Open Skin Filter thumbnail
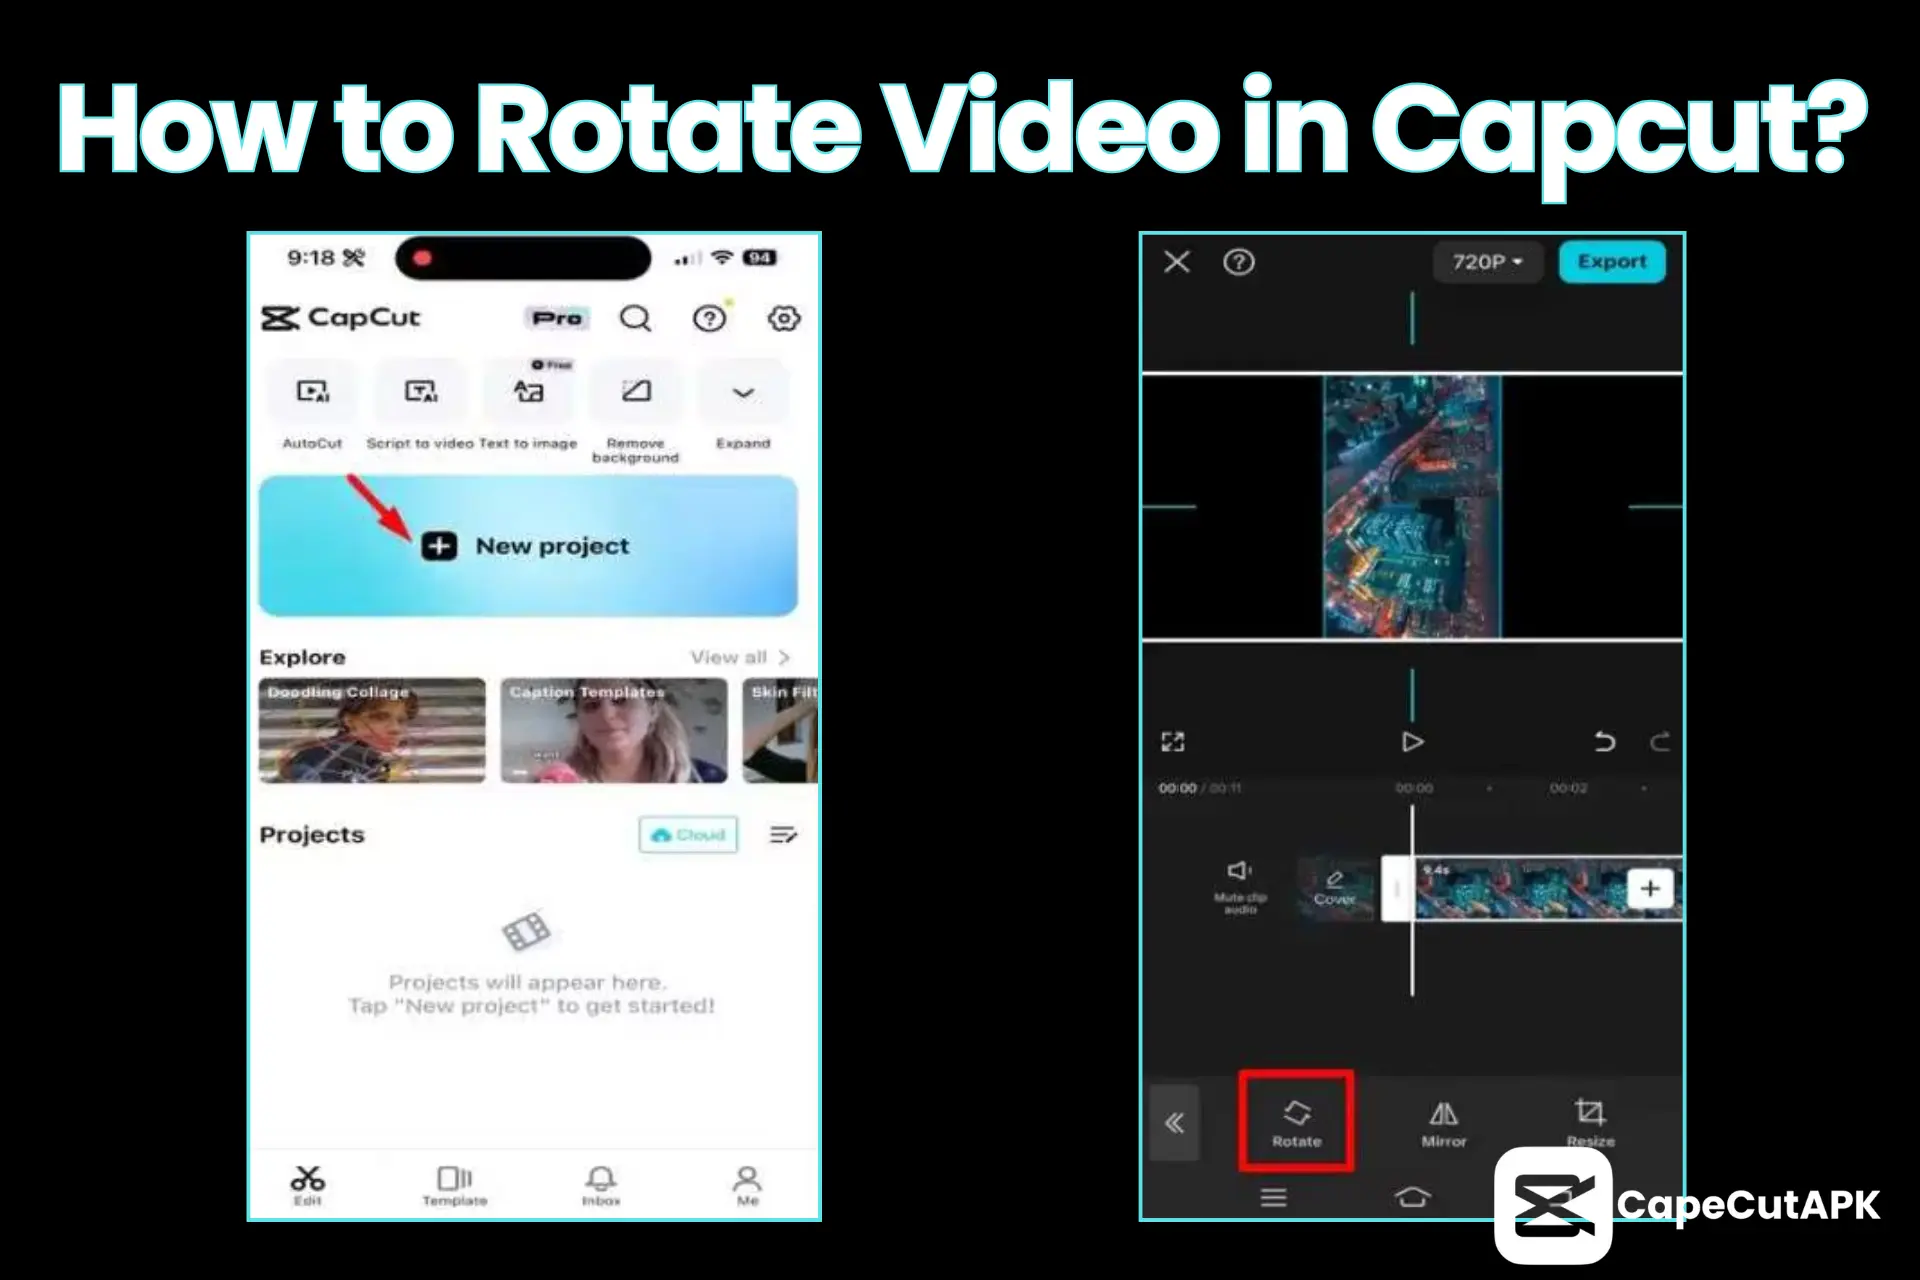The image size is (1920, 1280). coord(780,731)
